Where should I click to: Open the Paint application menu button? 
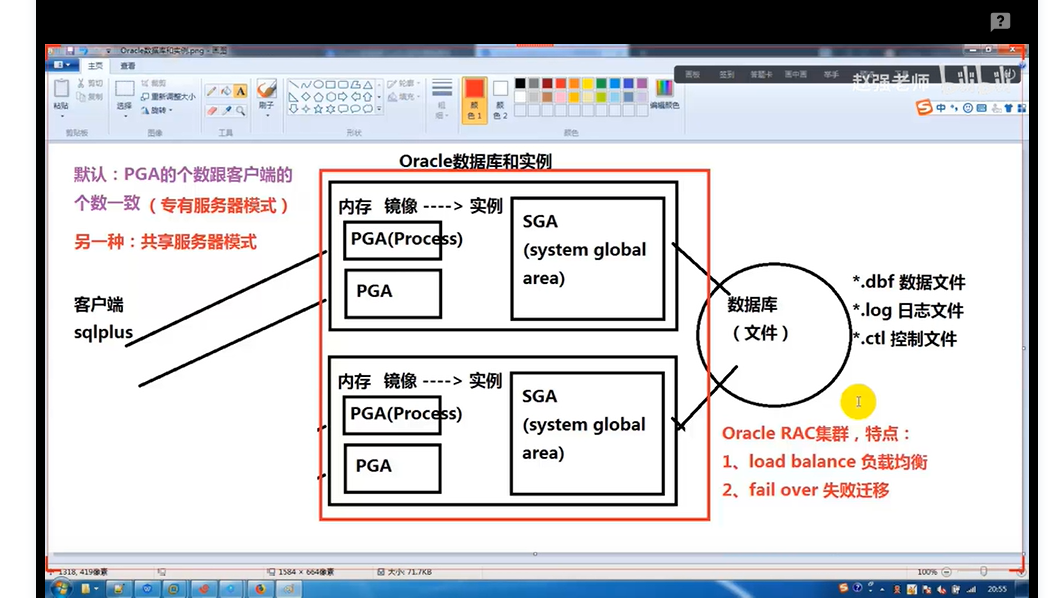(x=62, y=65)
